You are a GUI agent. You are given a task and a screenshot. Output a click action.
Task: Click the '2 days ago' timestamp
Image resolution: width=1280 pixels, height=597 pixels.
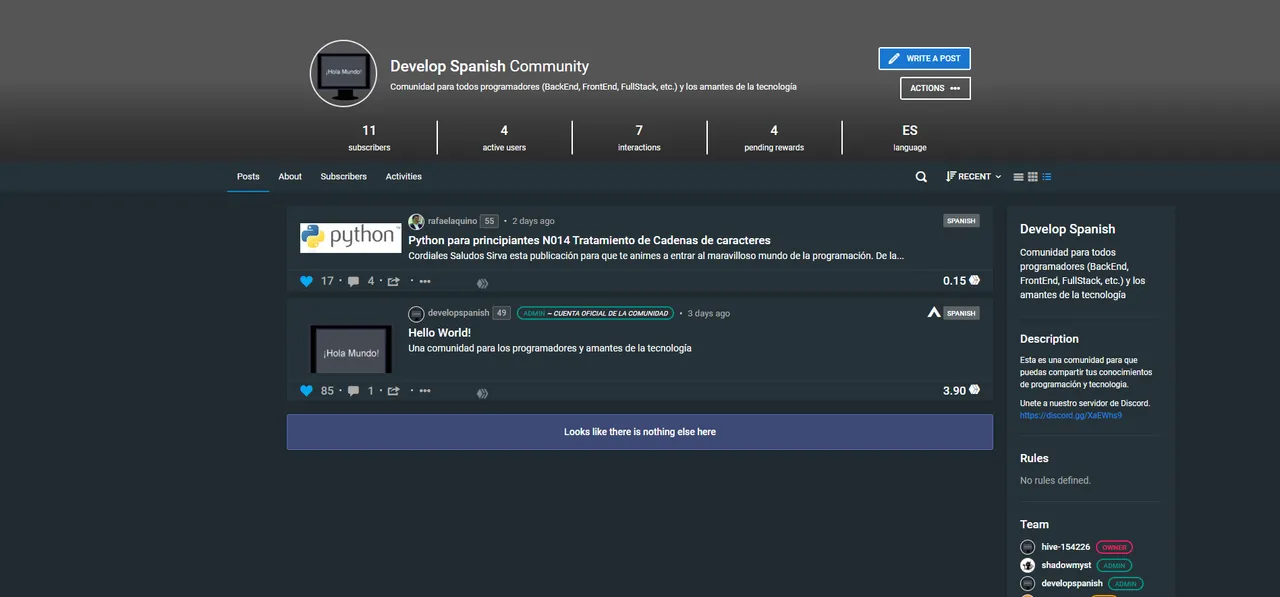coord(533,221)
